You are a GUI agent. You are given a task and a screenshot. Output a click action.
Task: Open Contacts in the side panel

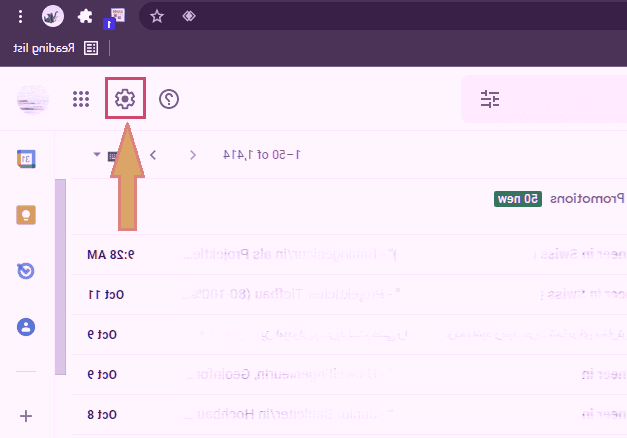(x=27, y=327)
